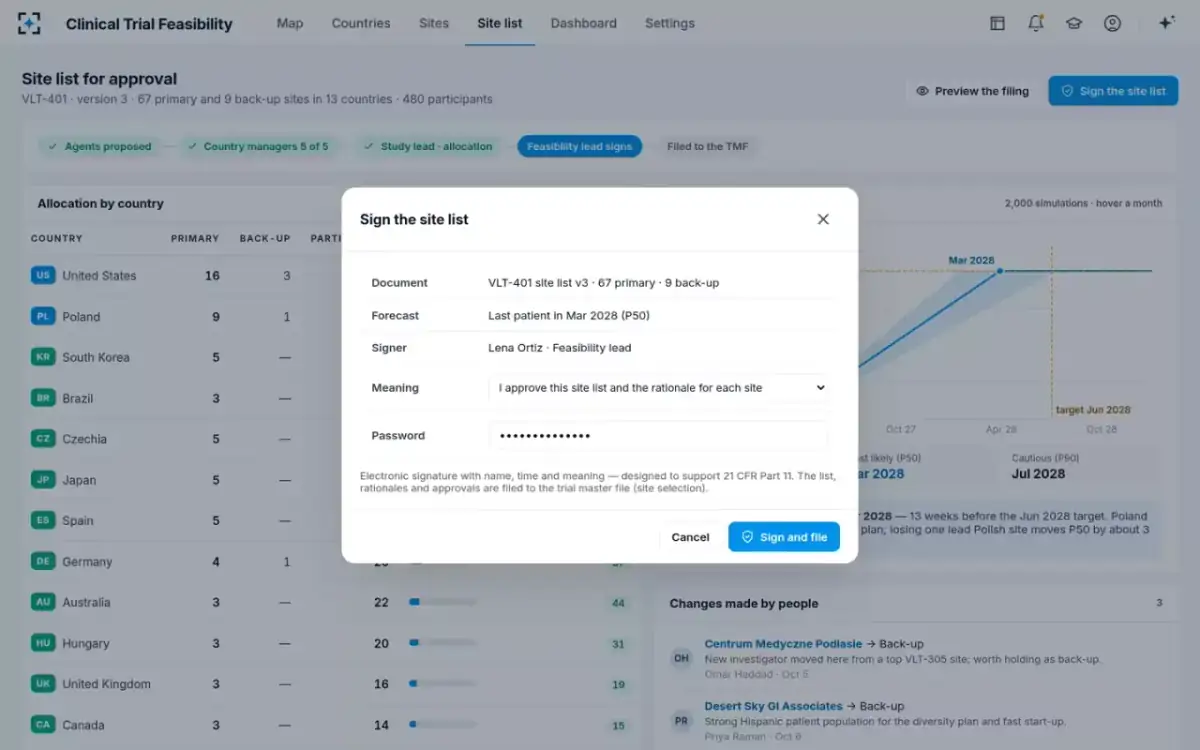Click the Clinical Trial Feasibility logo icon
The image size is (1200, 750).
click(30, 23)
